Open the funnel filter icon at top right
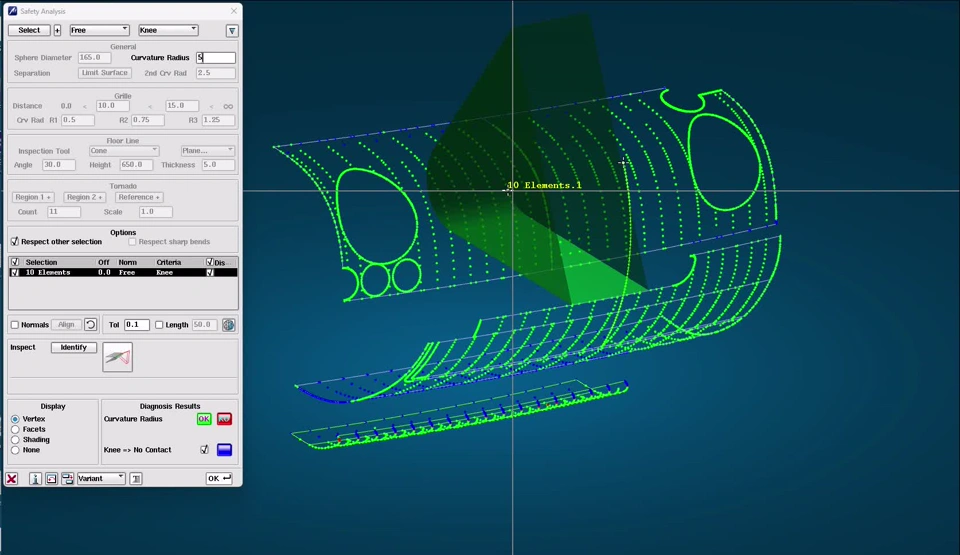 click(232, 31)
